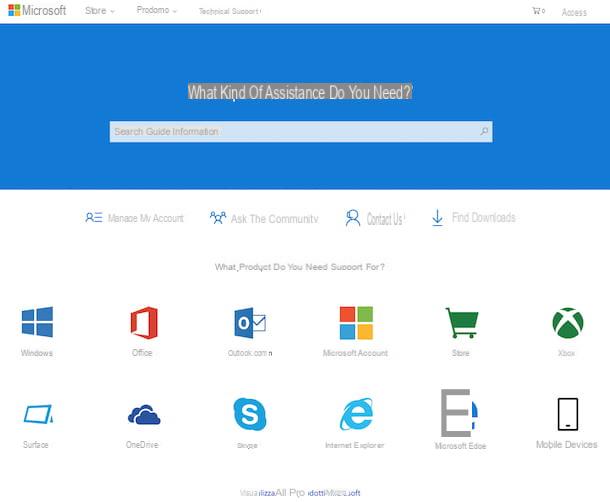Click the Microsoft Edge label text
The image size is (610, 502).
point(461,446)
